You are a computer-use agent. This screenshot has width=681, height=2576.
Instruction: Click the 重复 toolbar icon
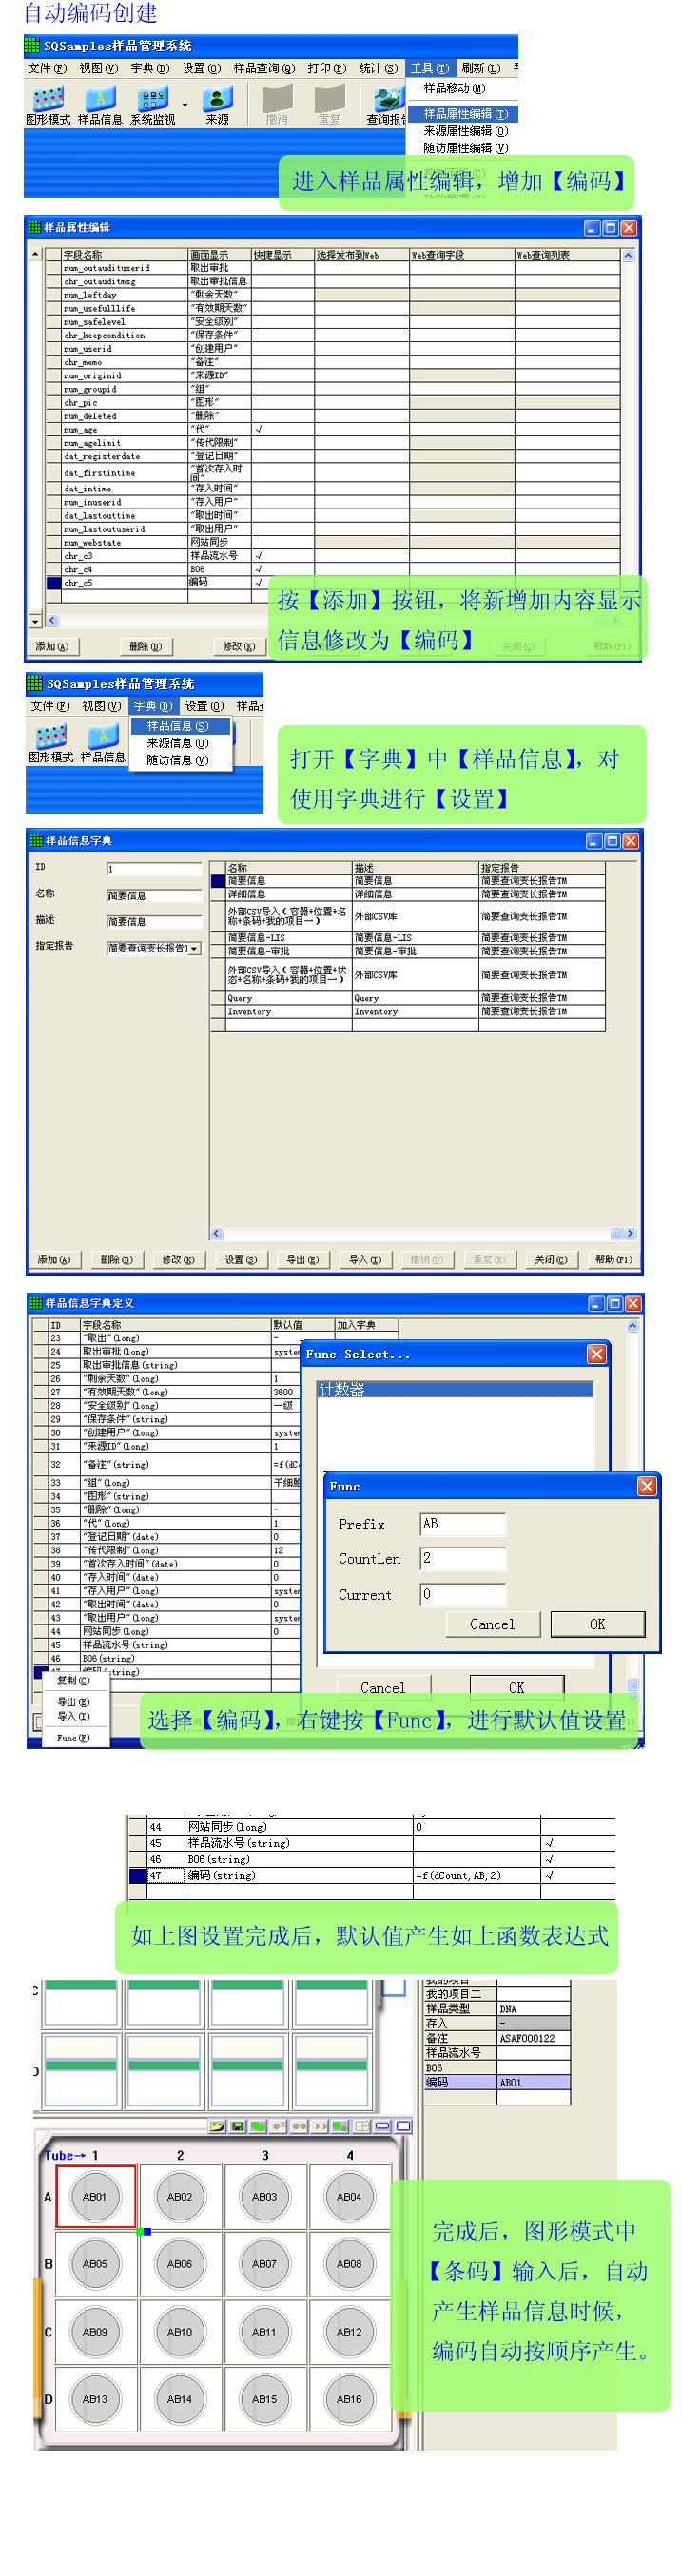(x=329, y=105)
